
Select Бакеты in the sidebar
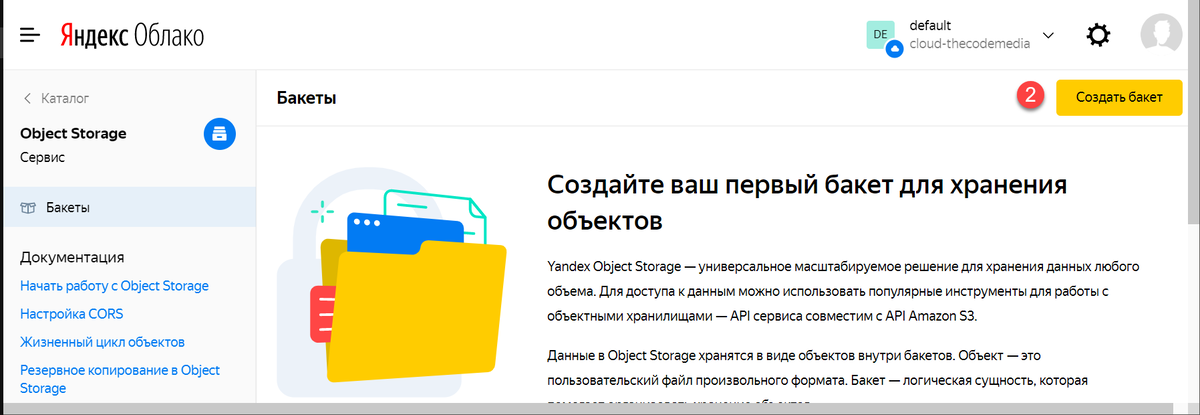[128, 208]
